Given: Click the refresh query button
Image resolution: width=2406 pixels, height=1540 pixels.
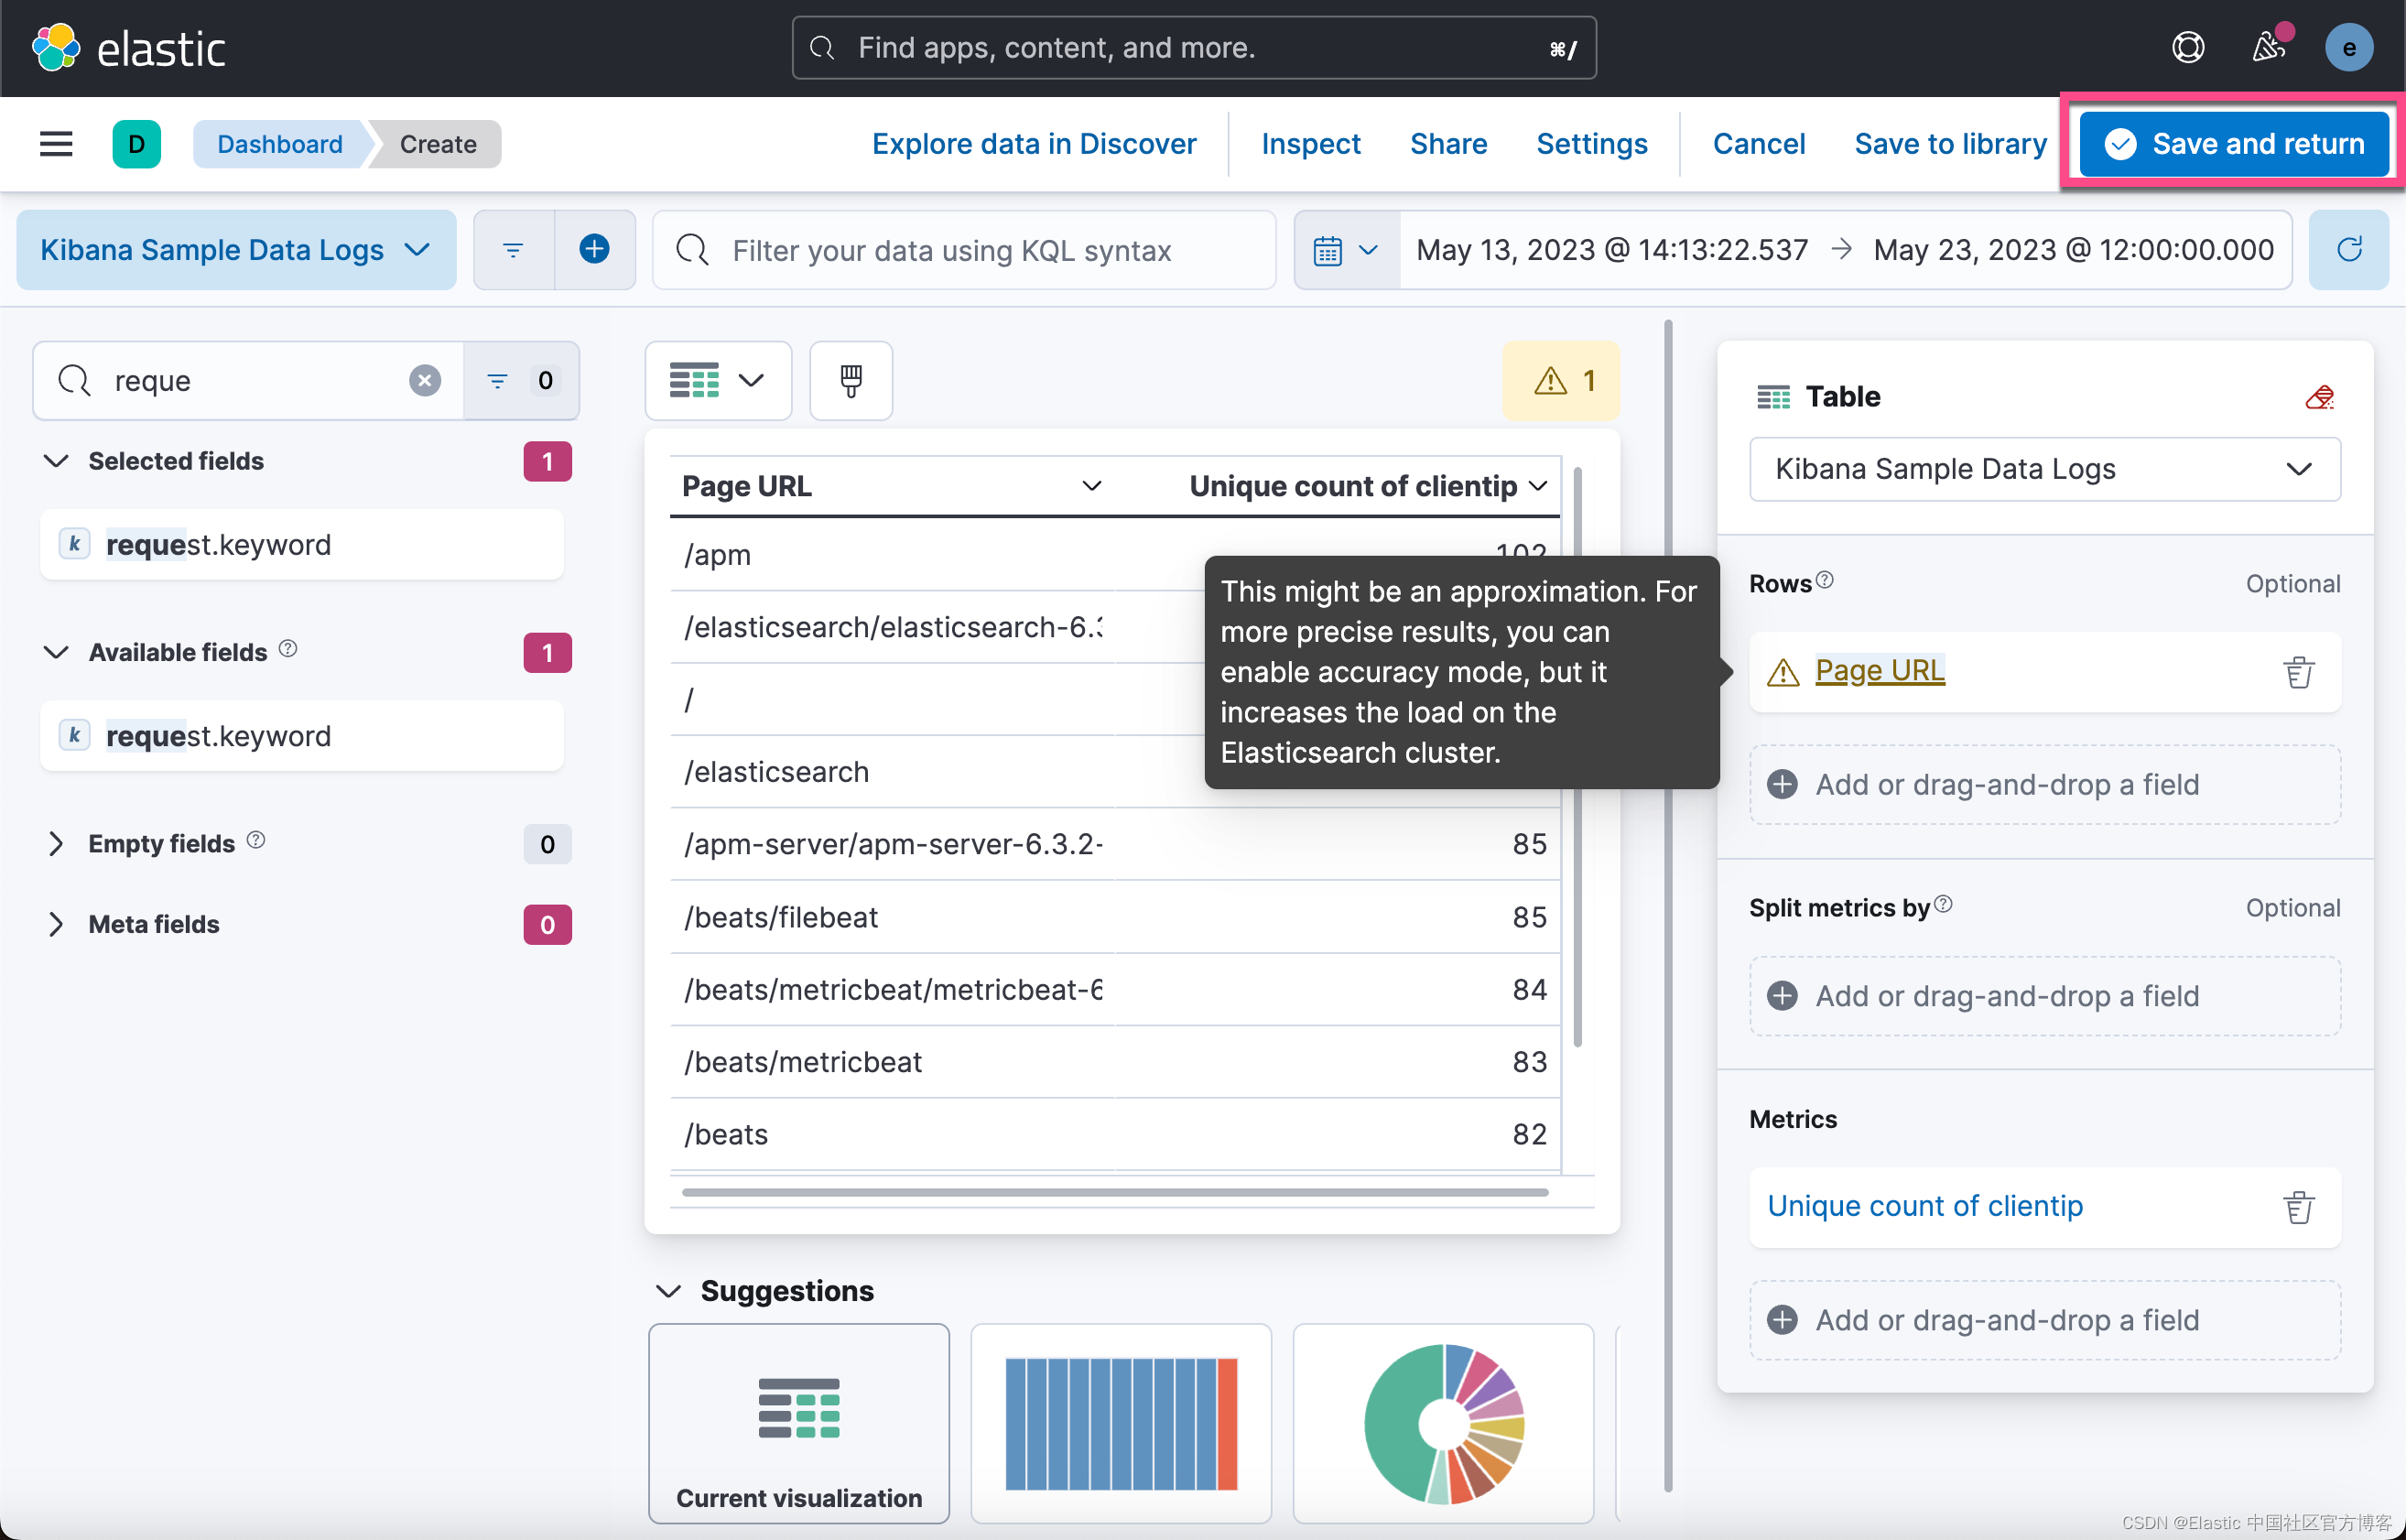Looking at the screenshot, I should point(2349,250).
